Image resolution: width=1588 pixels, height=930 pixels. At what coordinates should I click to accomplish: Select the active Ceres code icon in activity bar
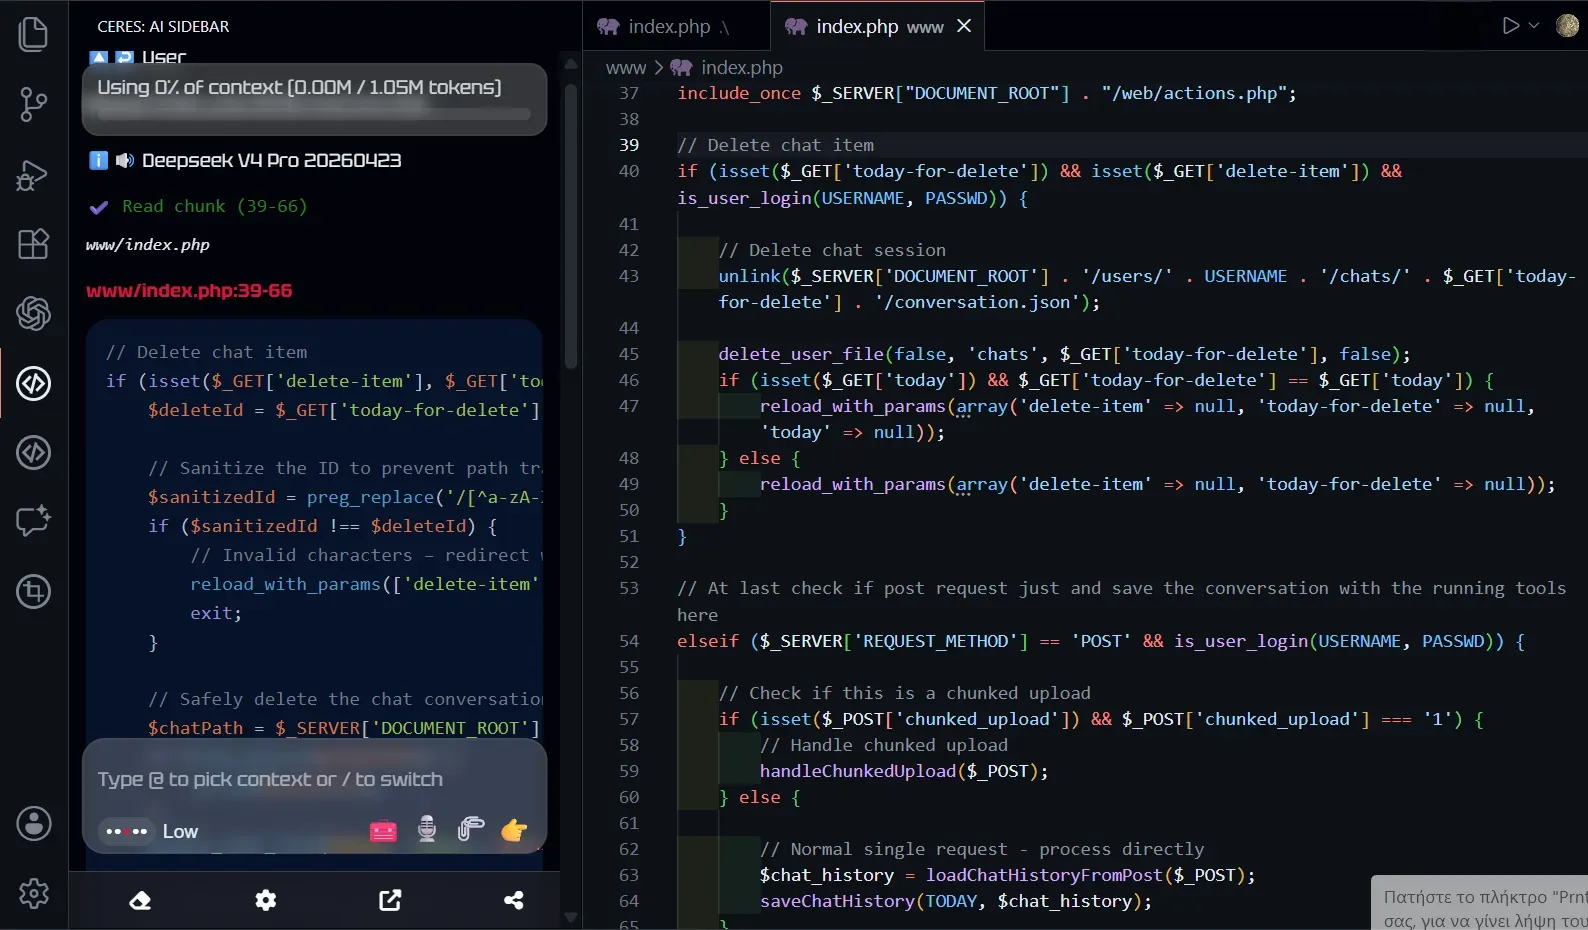[x=34, y=383]
